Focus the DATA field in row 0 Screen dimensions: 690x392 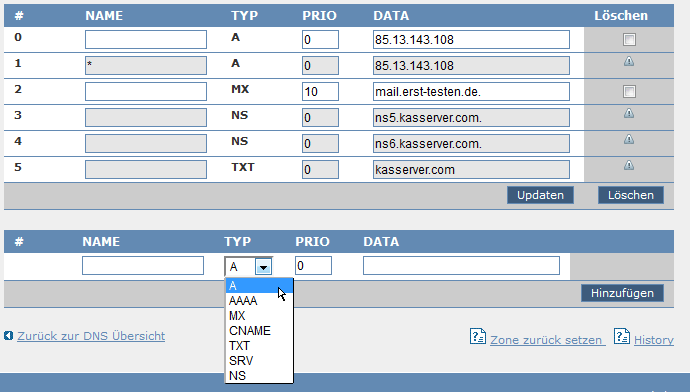coord(471,40)
